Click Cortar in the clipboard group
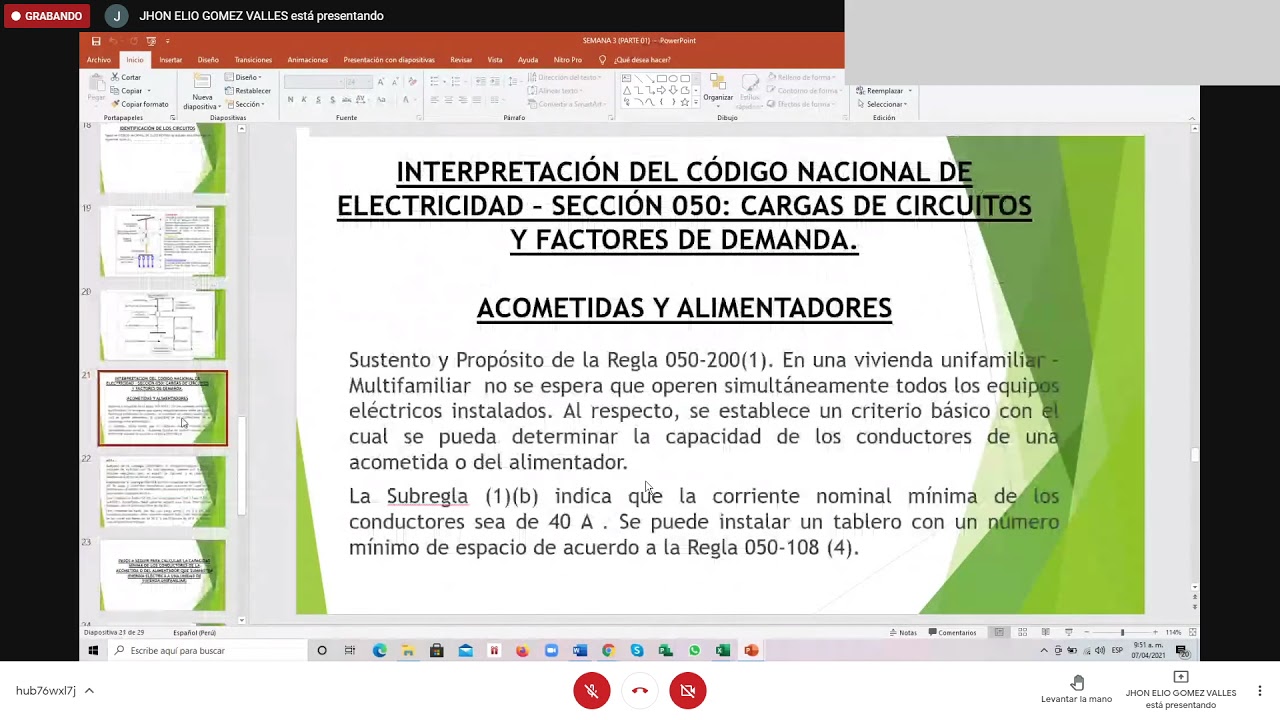 click(126, 77)
